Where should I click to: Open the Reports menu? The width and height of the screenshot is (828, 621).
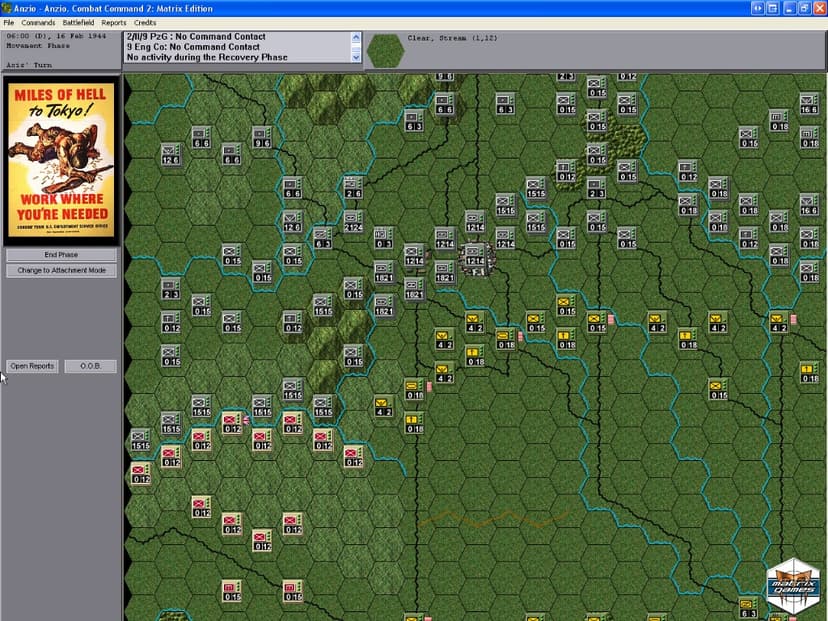pyautogui.click(x=114, y=23)
